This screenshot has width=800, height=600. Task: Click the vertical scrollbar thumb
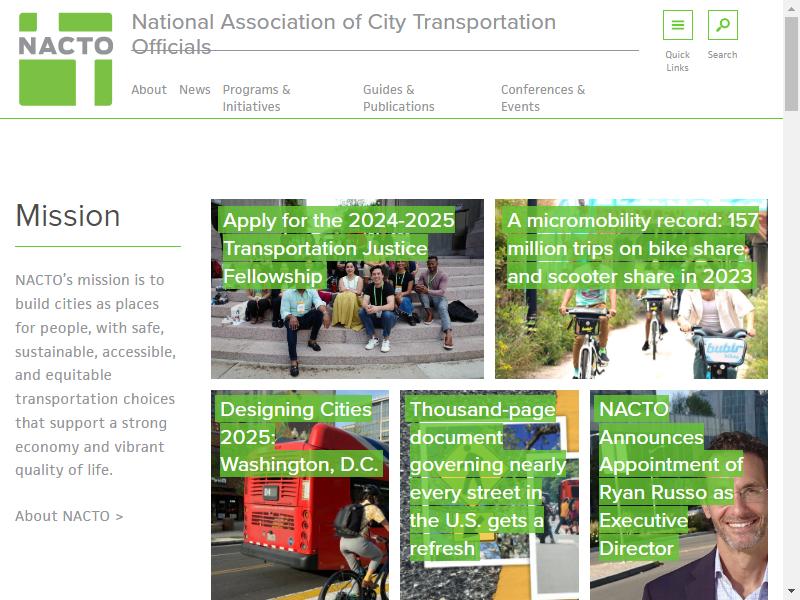[x=791, y=64]
